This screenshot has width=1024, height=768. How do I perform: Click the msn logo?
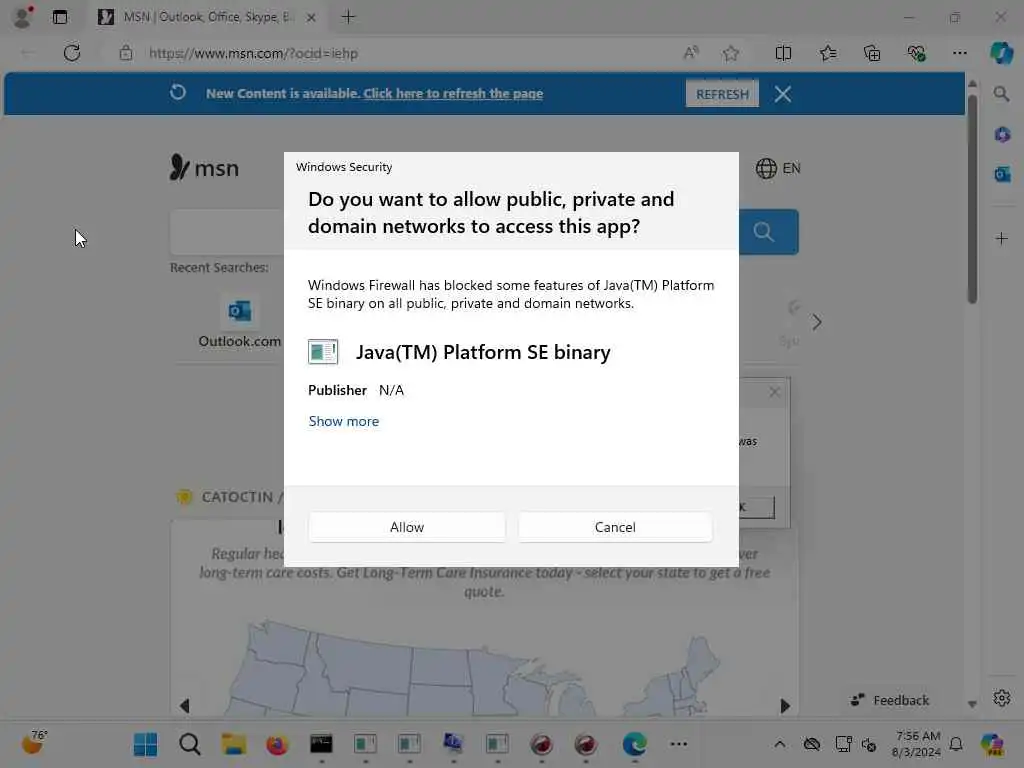pos(204,168)
